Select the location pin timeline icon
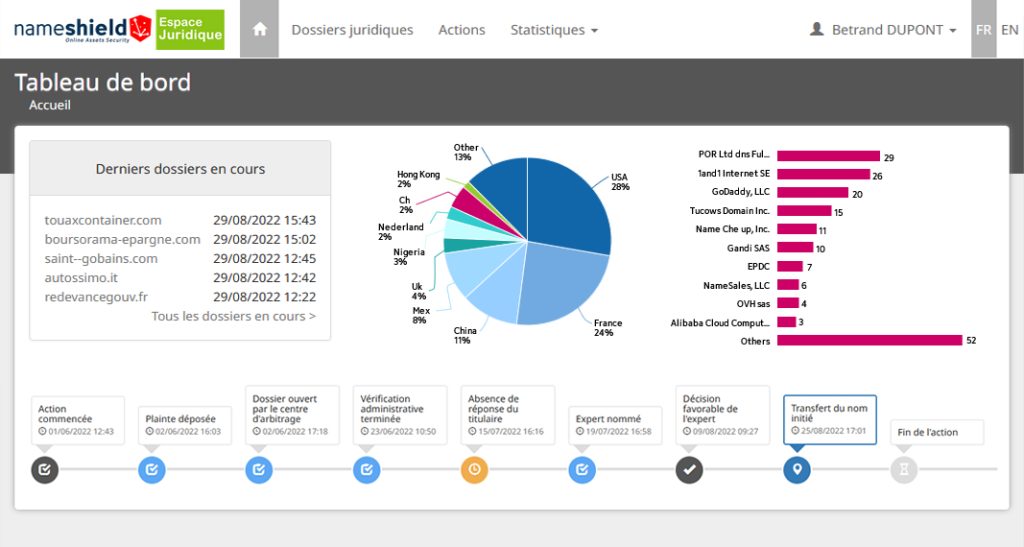Image resolution: width=1024 pixels, height=547 pixels. (x=797, y=469)
